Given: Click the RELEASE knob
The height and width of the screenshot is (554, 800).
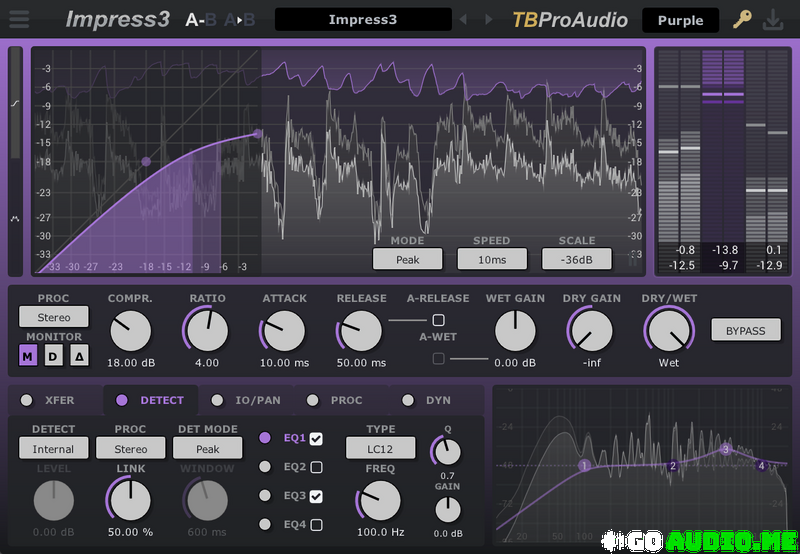Looking at the screenshot, I should click(x=361, y=331).
